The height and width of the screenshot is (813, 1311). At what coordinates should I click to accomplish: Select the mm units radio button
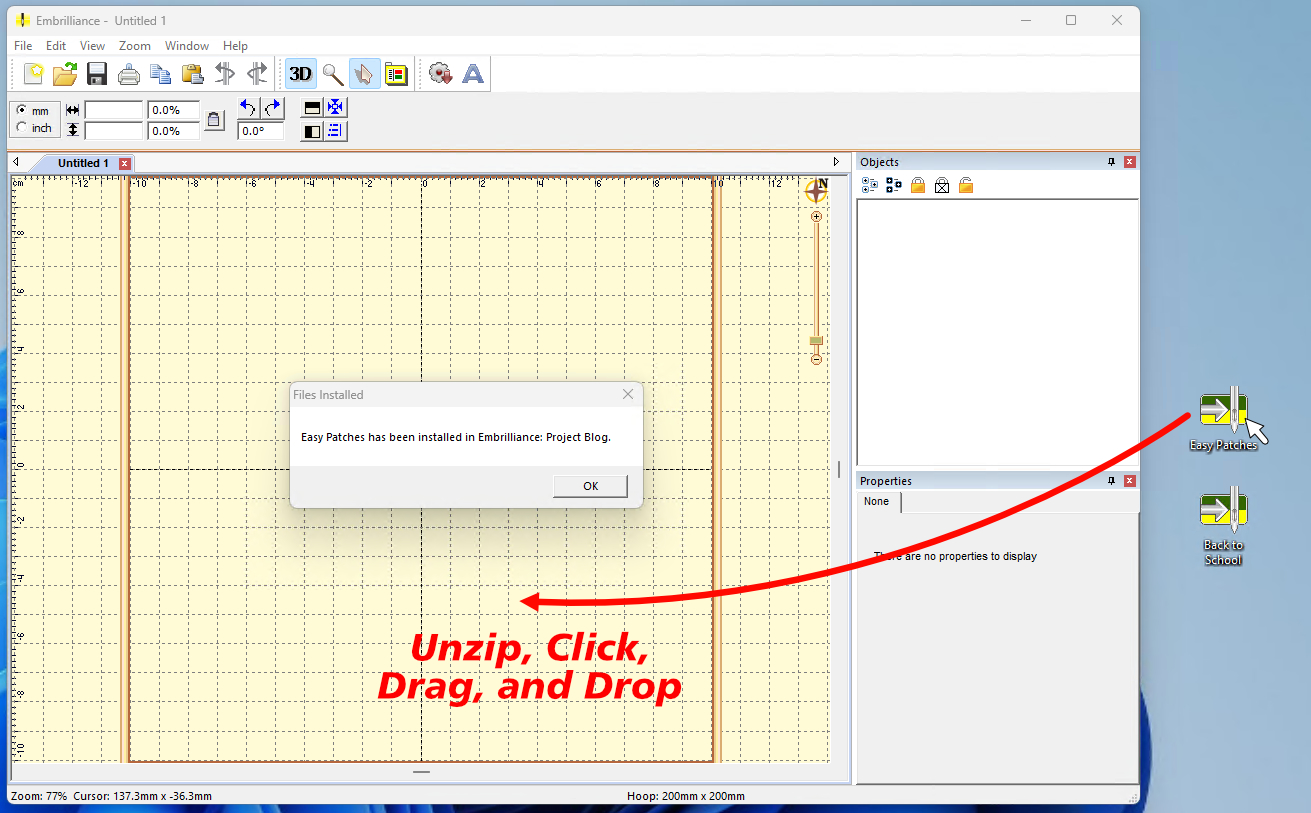pyautogui.click(x=22, y=110)
